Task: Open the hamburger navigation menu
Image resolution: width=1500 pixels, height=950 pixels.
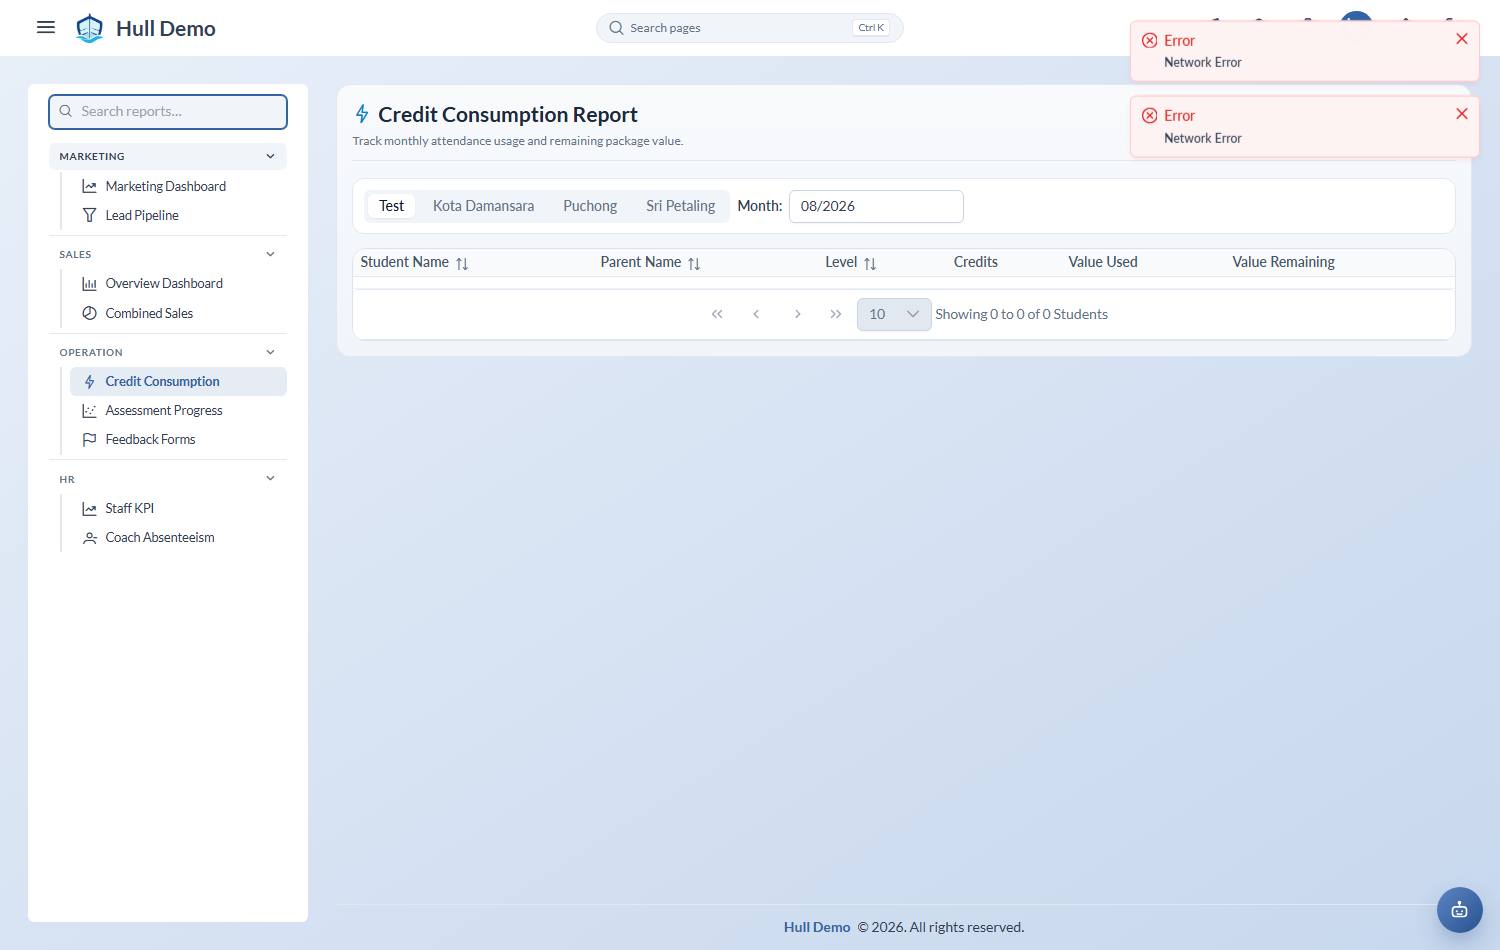Action: [46, 27]
